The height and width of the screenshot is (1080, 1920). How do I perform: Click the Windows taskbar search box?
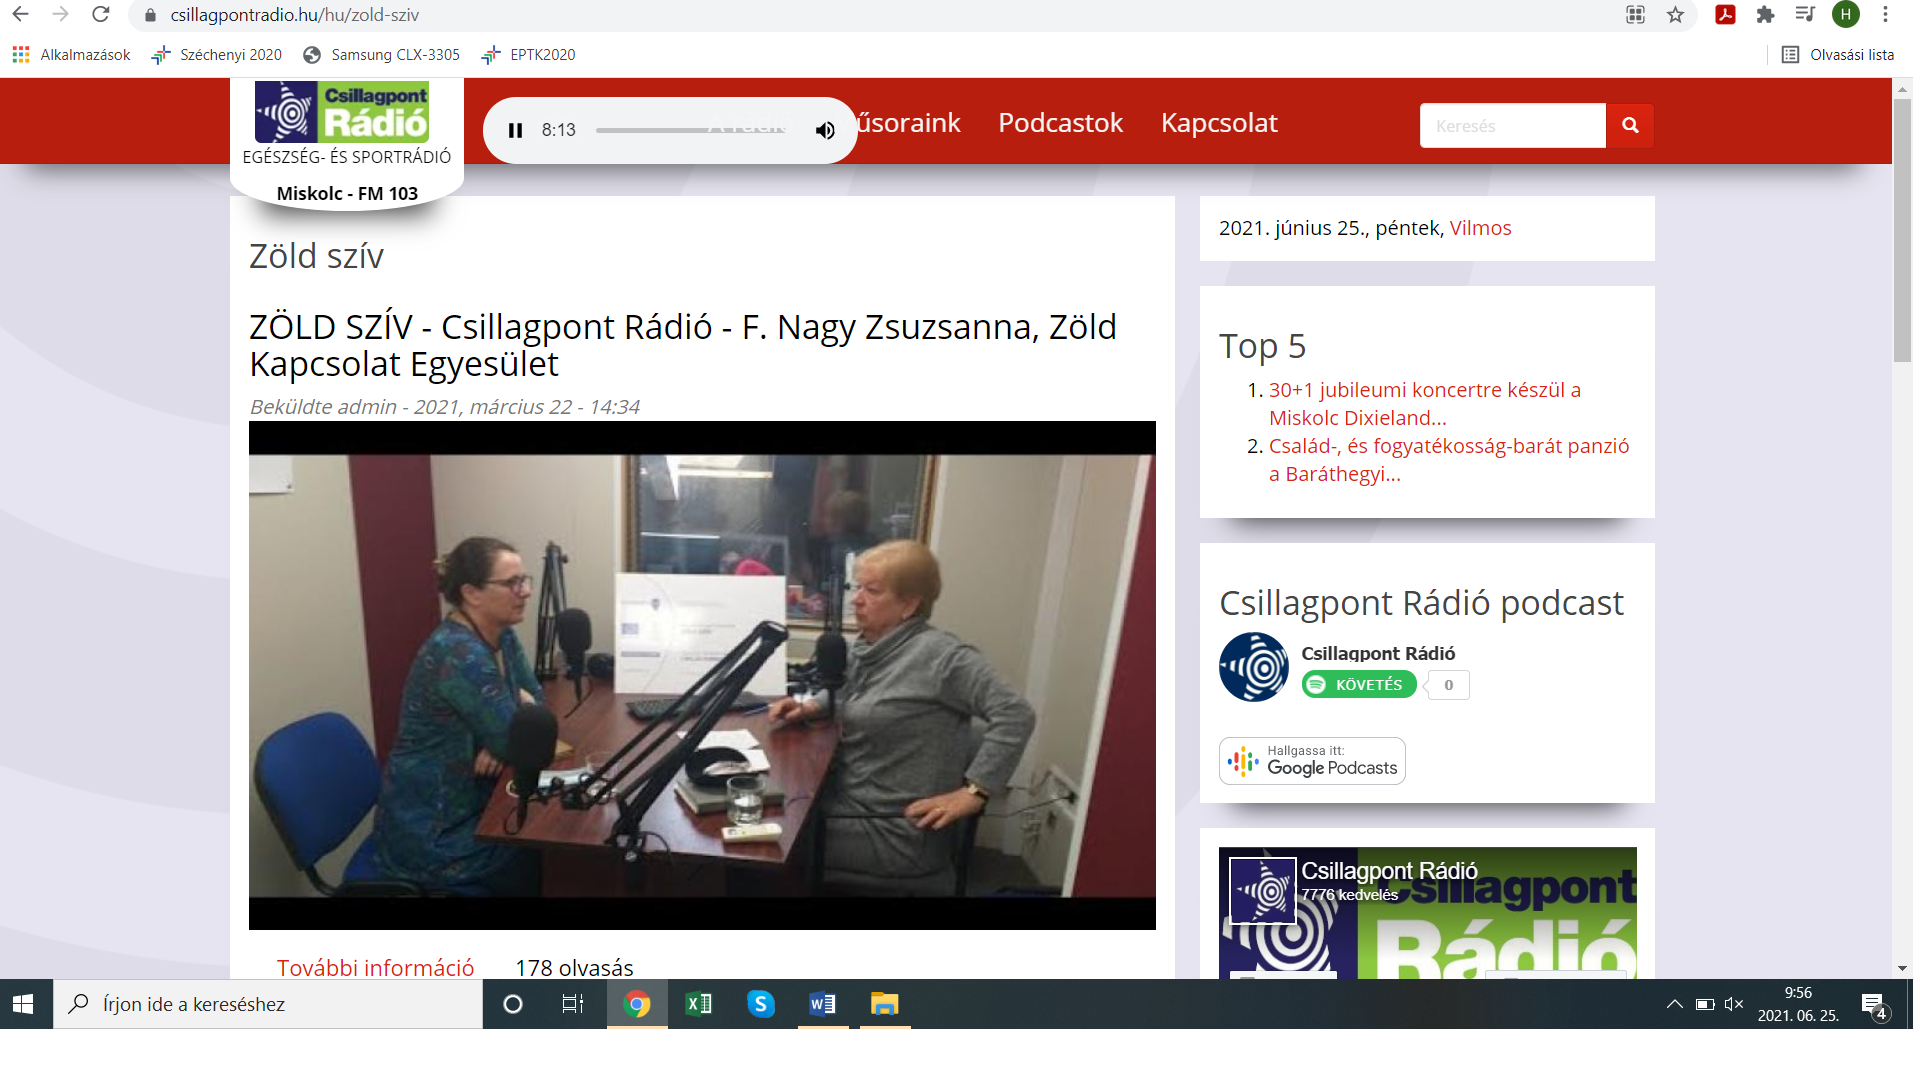tap(268, 1004)
